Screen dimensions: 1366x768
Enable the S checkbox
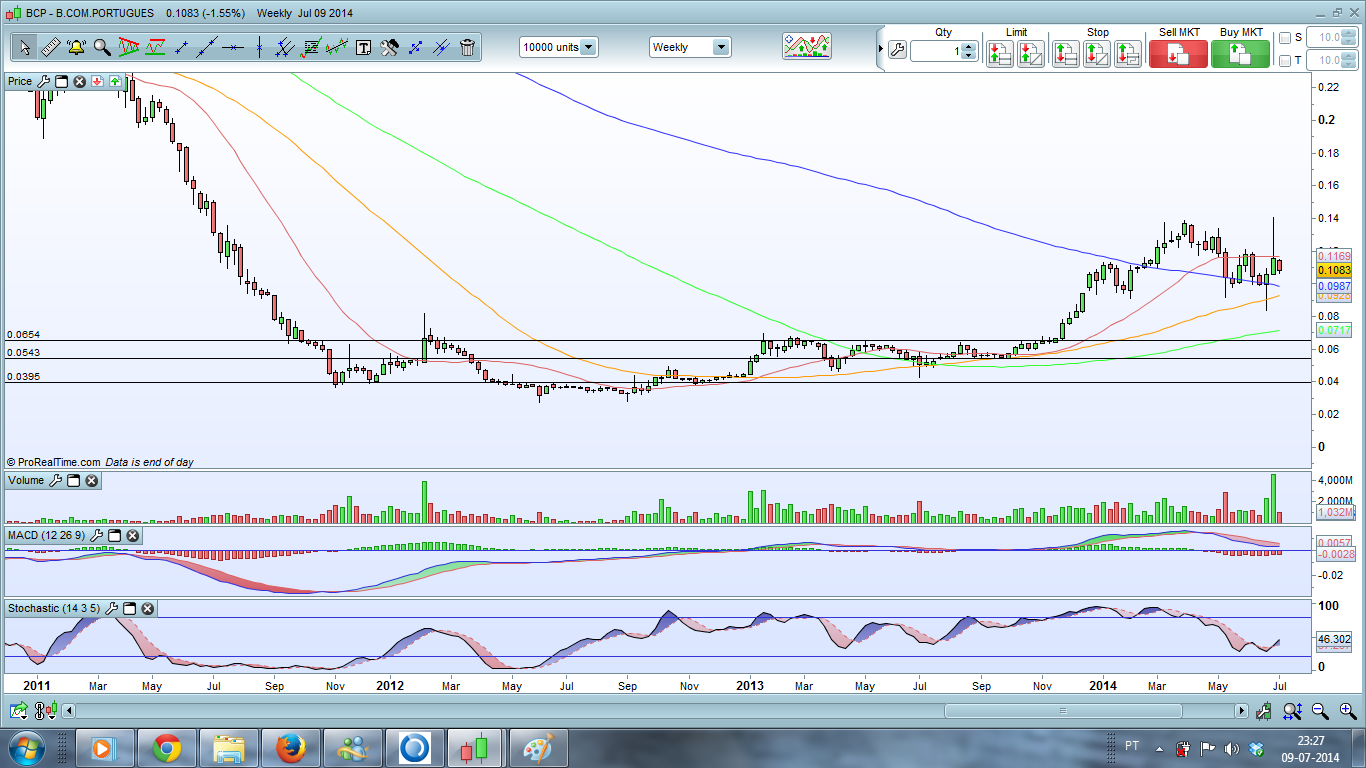click(x=1285, y=38)
